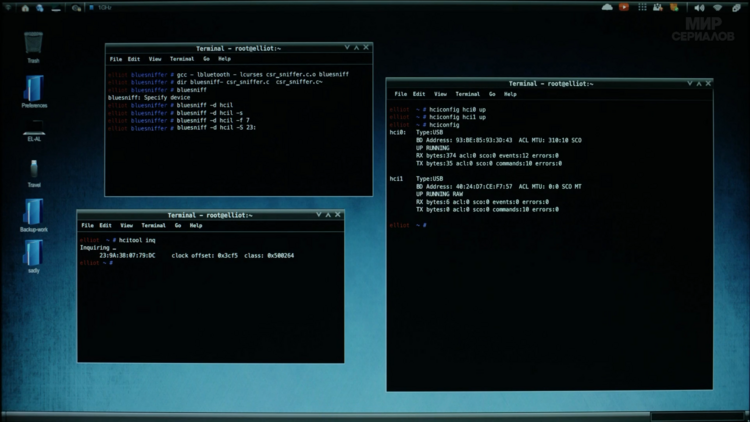Open Terminal menu in hciconfig terminal

click(x=468, y=94)
